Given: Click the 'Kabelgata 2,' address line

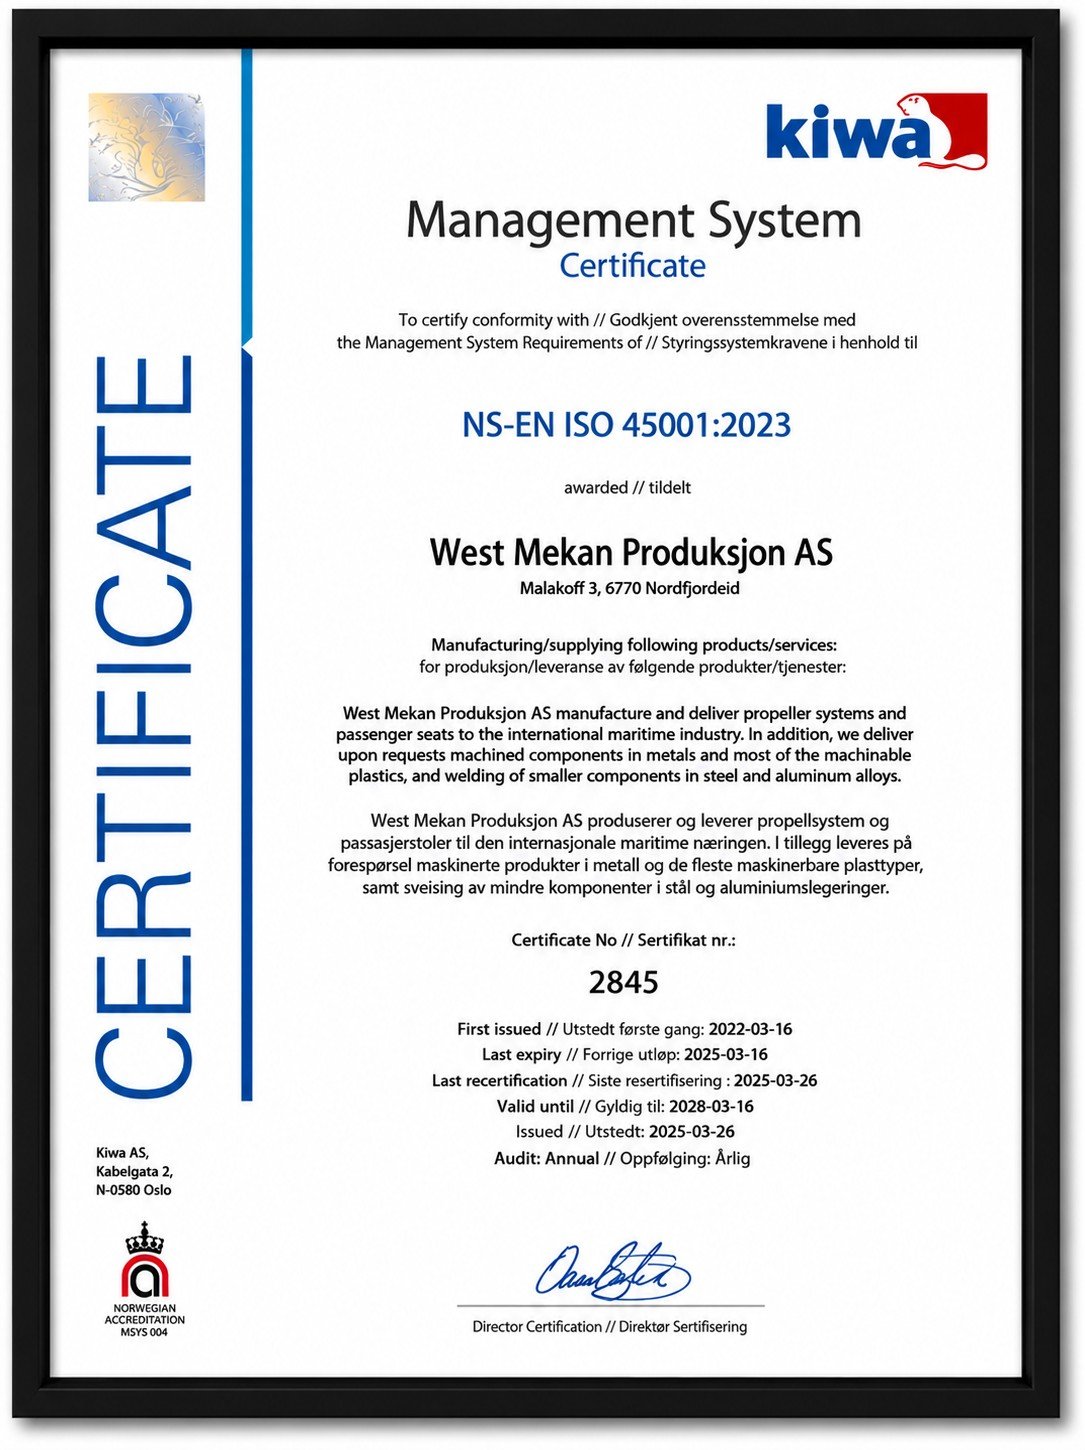Looking at the screenshot, I should (134, 1172).
